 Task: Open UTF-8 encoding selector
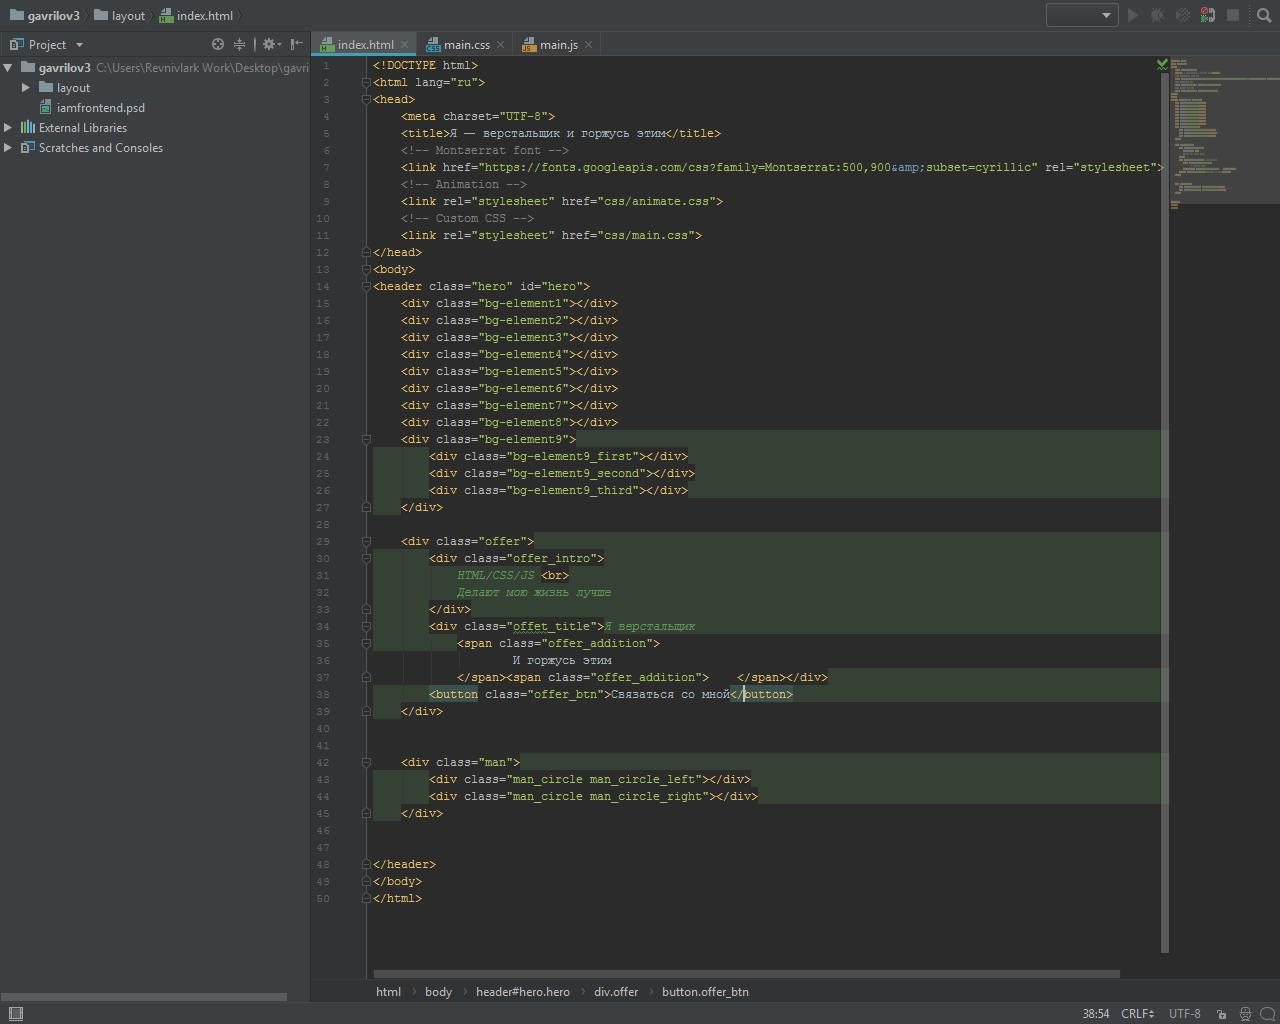pos(1185,1013)
